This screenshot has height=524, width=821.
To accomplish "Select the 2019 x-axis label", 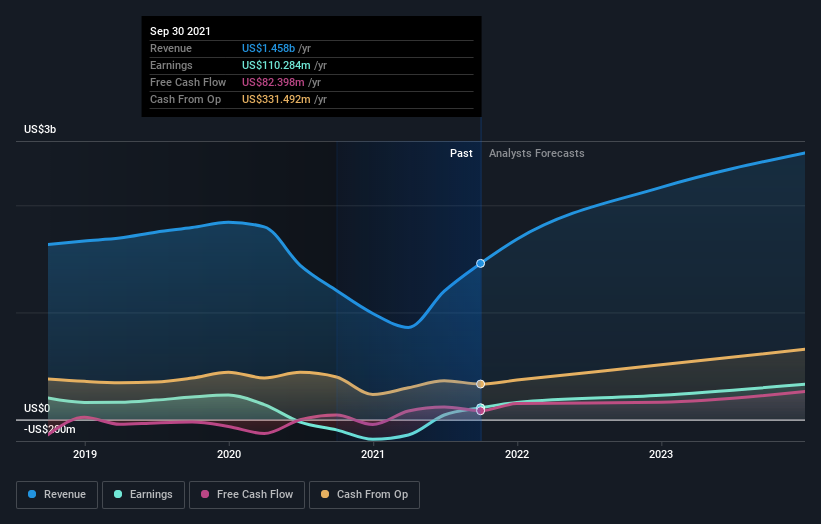I will coord(85,454).
